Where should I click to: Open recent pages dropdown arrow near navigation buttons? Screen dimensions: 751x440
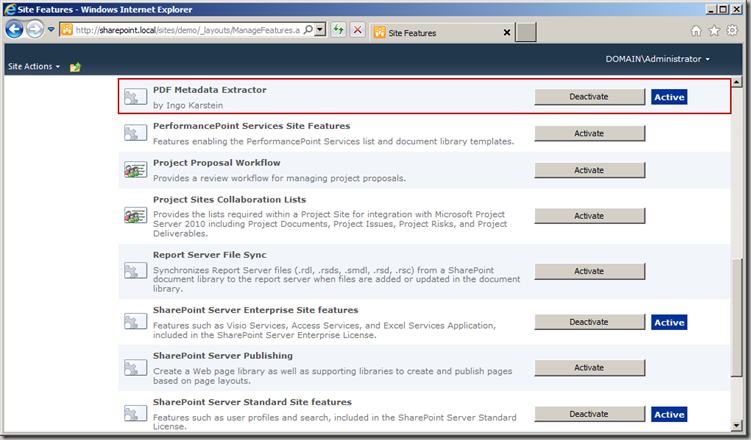pos(51,30)
